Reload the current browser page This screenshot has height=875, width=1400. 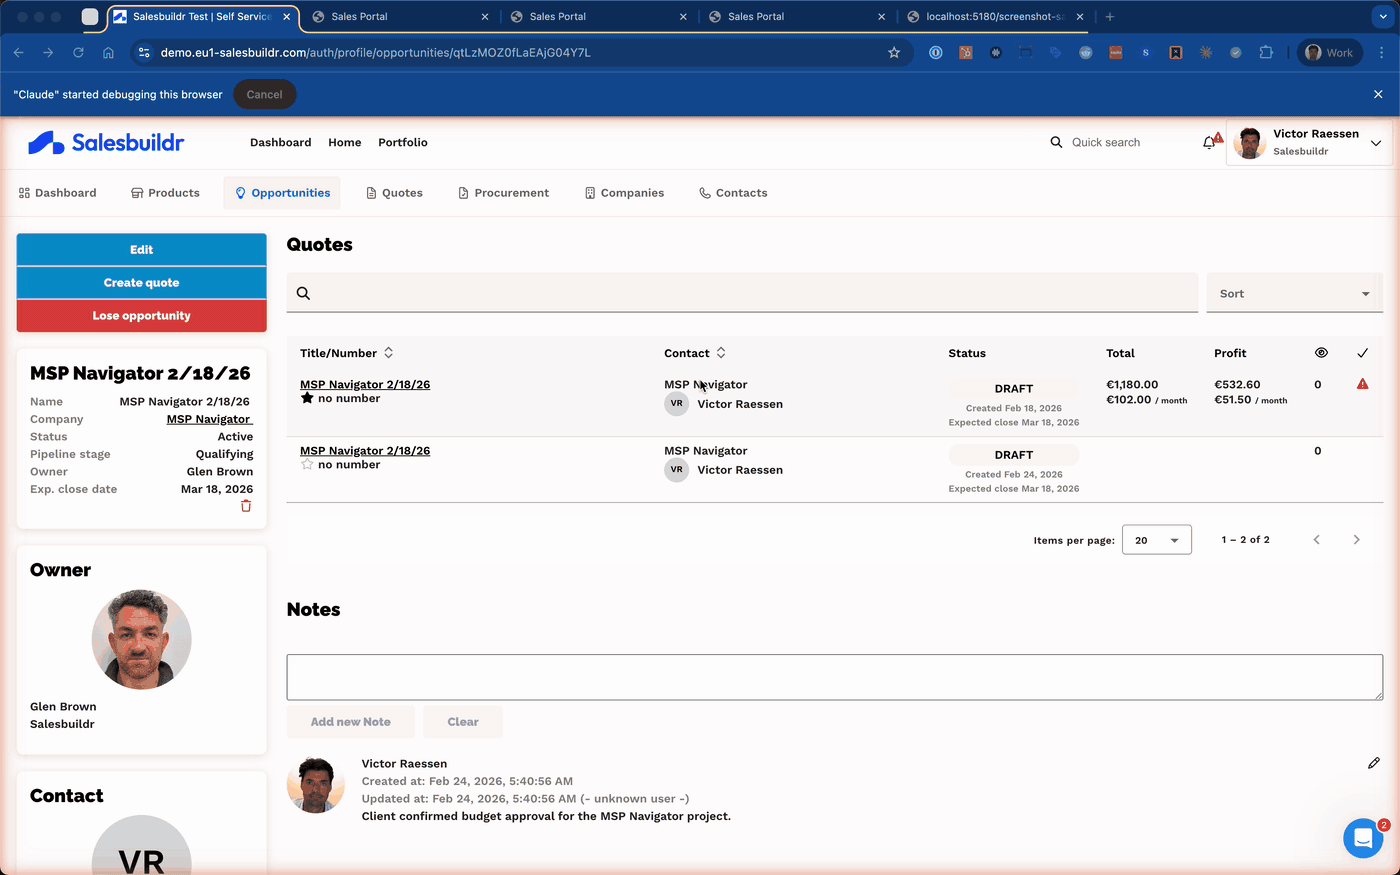click(x=78, y=53)
